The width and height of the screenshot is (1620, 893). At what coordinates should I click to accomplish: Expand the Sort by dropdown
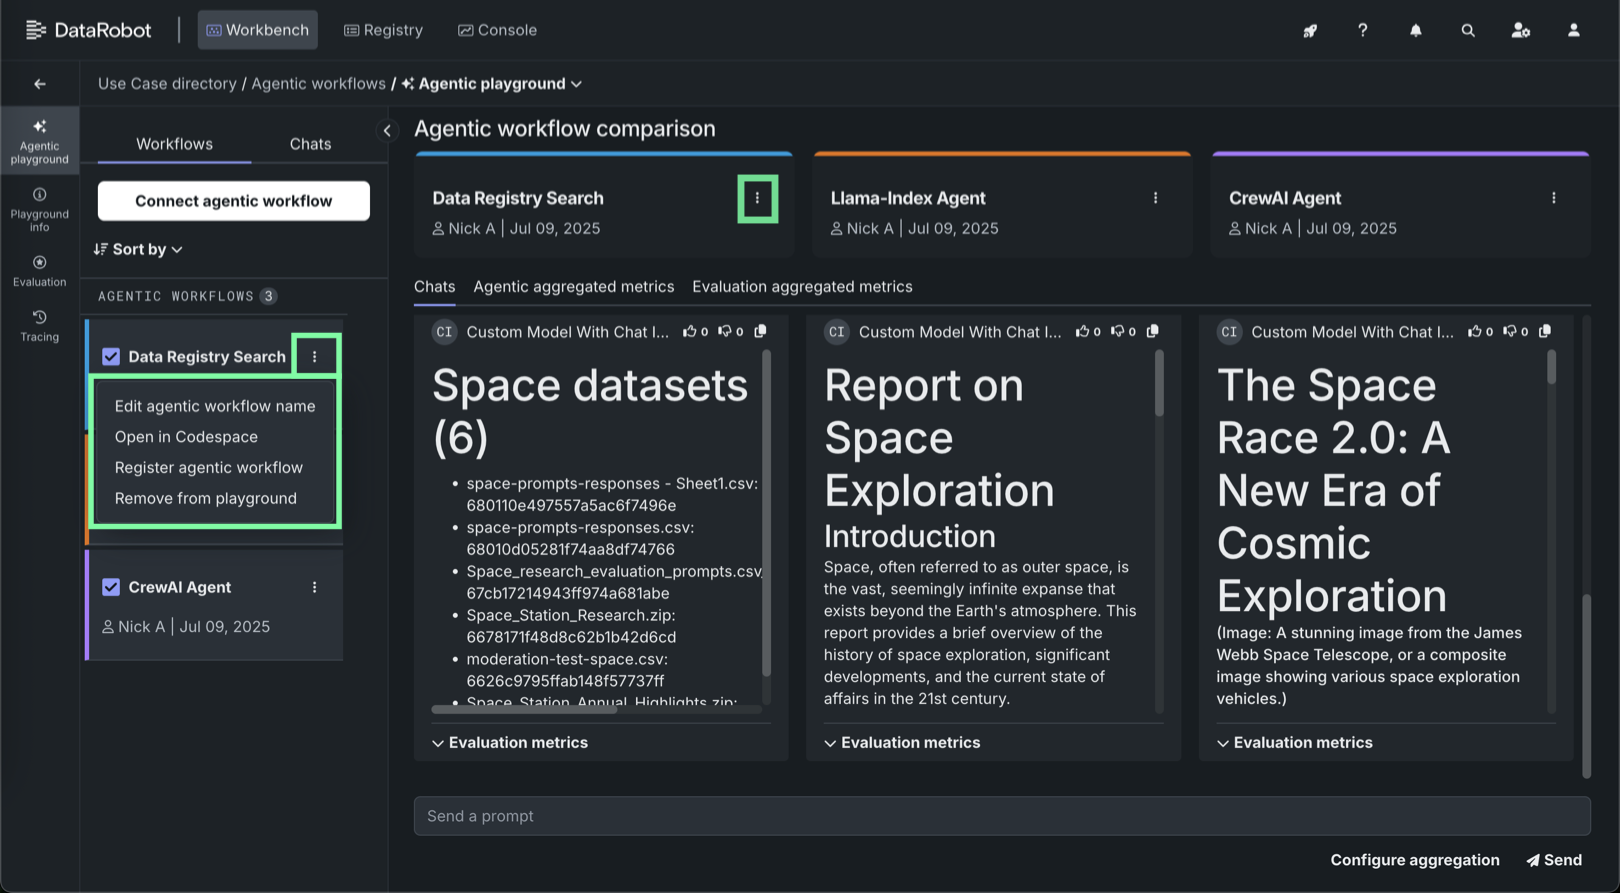(x=139, y=249)
